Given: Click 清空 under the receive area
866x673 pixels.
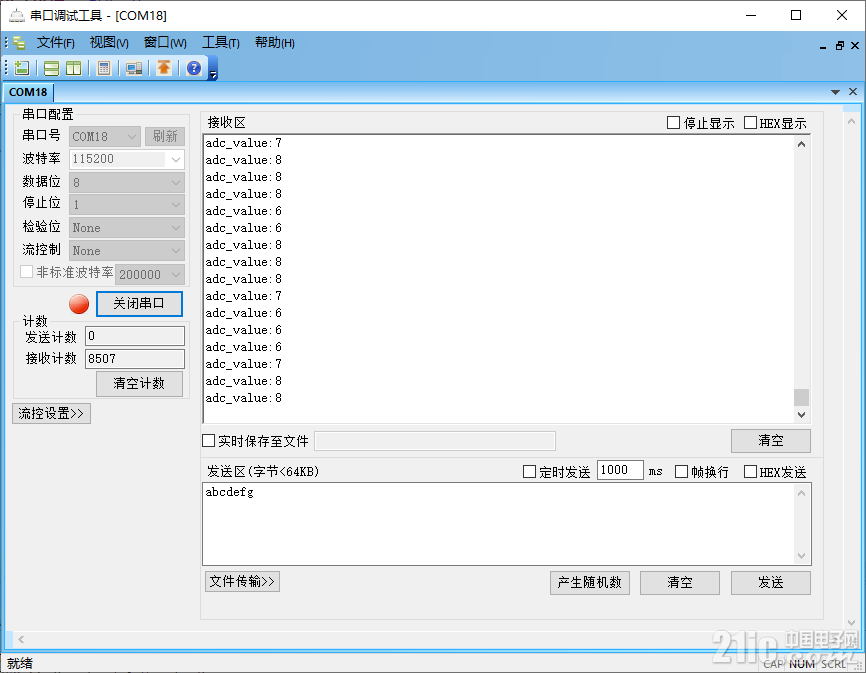Looking at the screenshot, I should (771, 441).
